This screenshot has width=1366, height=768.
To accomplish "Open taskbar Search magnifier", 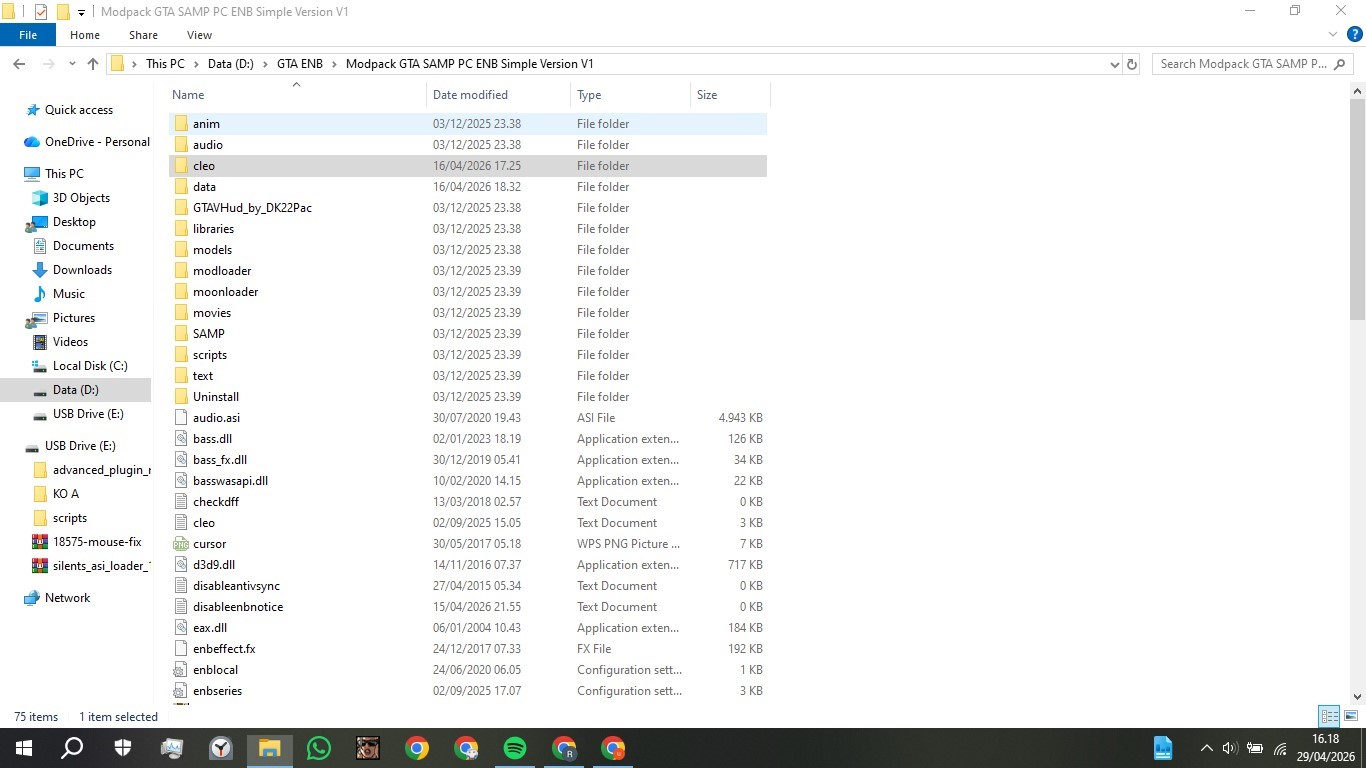I will click(72, 748).
